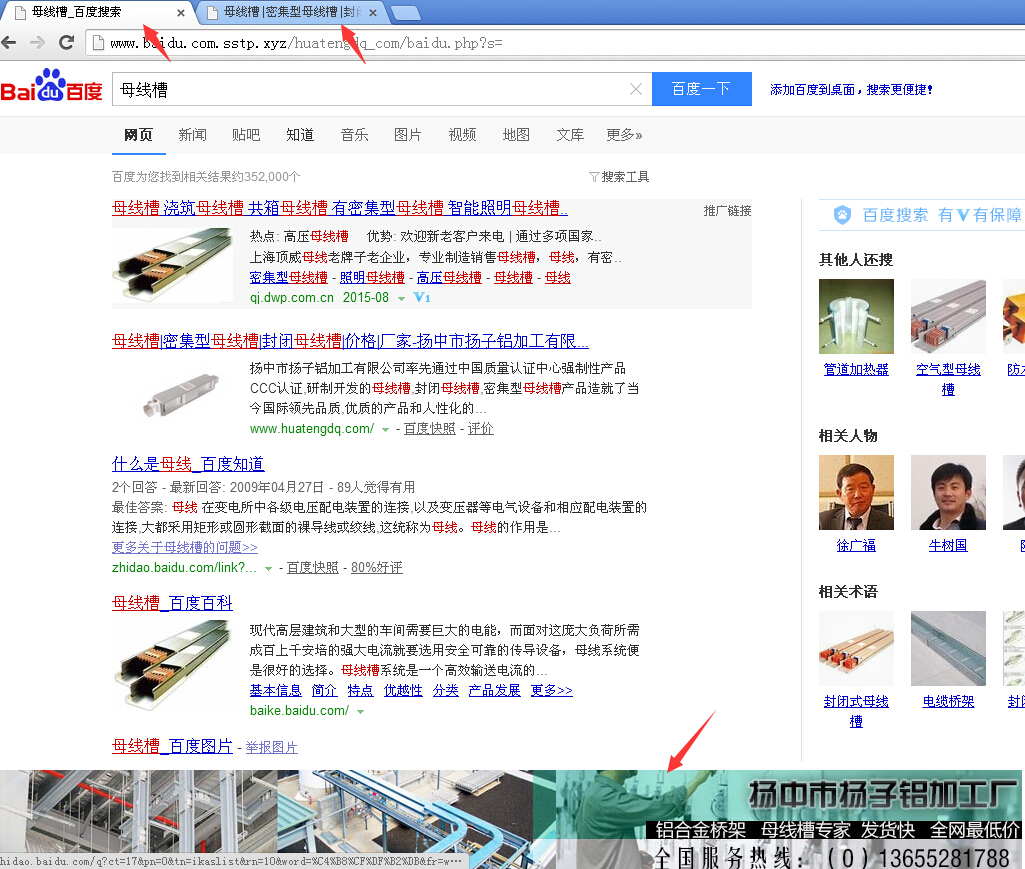The image size is (1025, 869).
Task: Click 高压母线槽 sublink in ad
Action: click(x=449, y=277)
